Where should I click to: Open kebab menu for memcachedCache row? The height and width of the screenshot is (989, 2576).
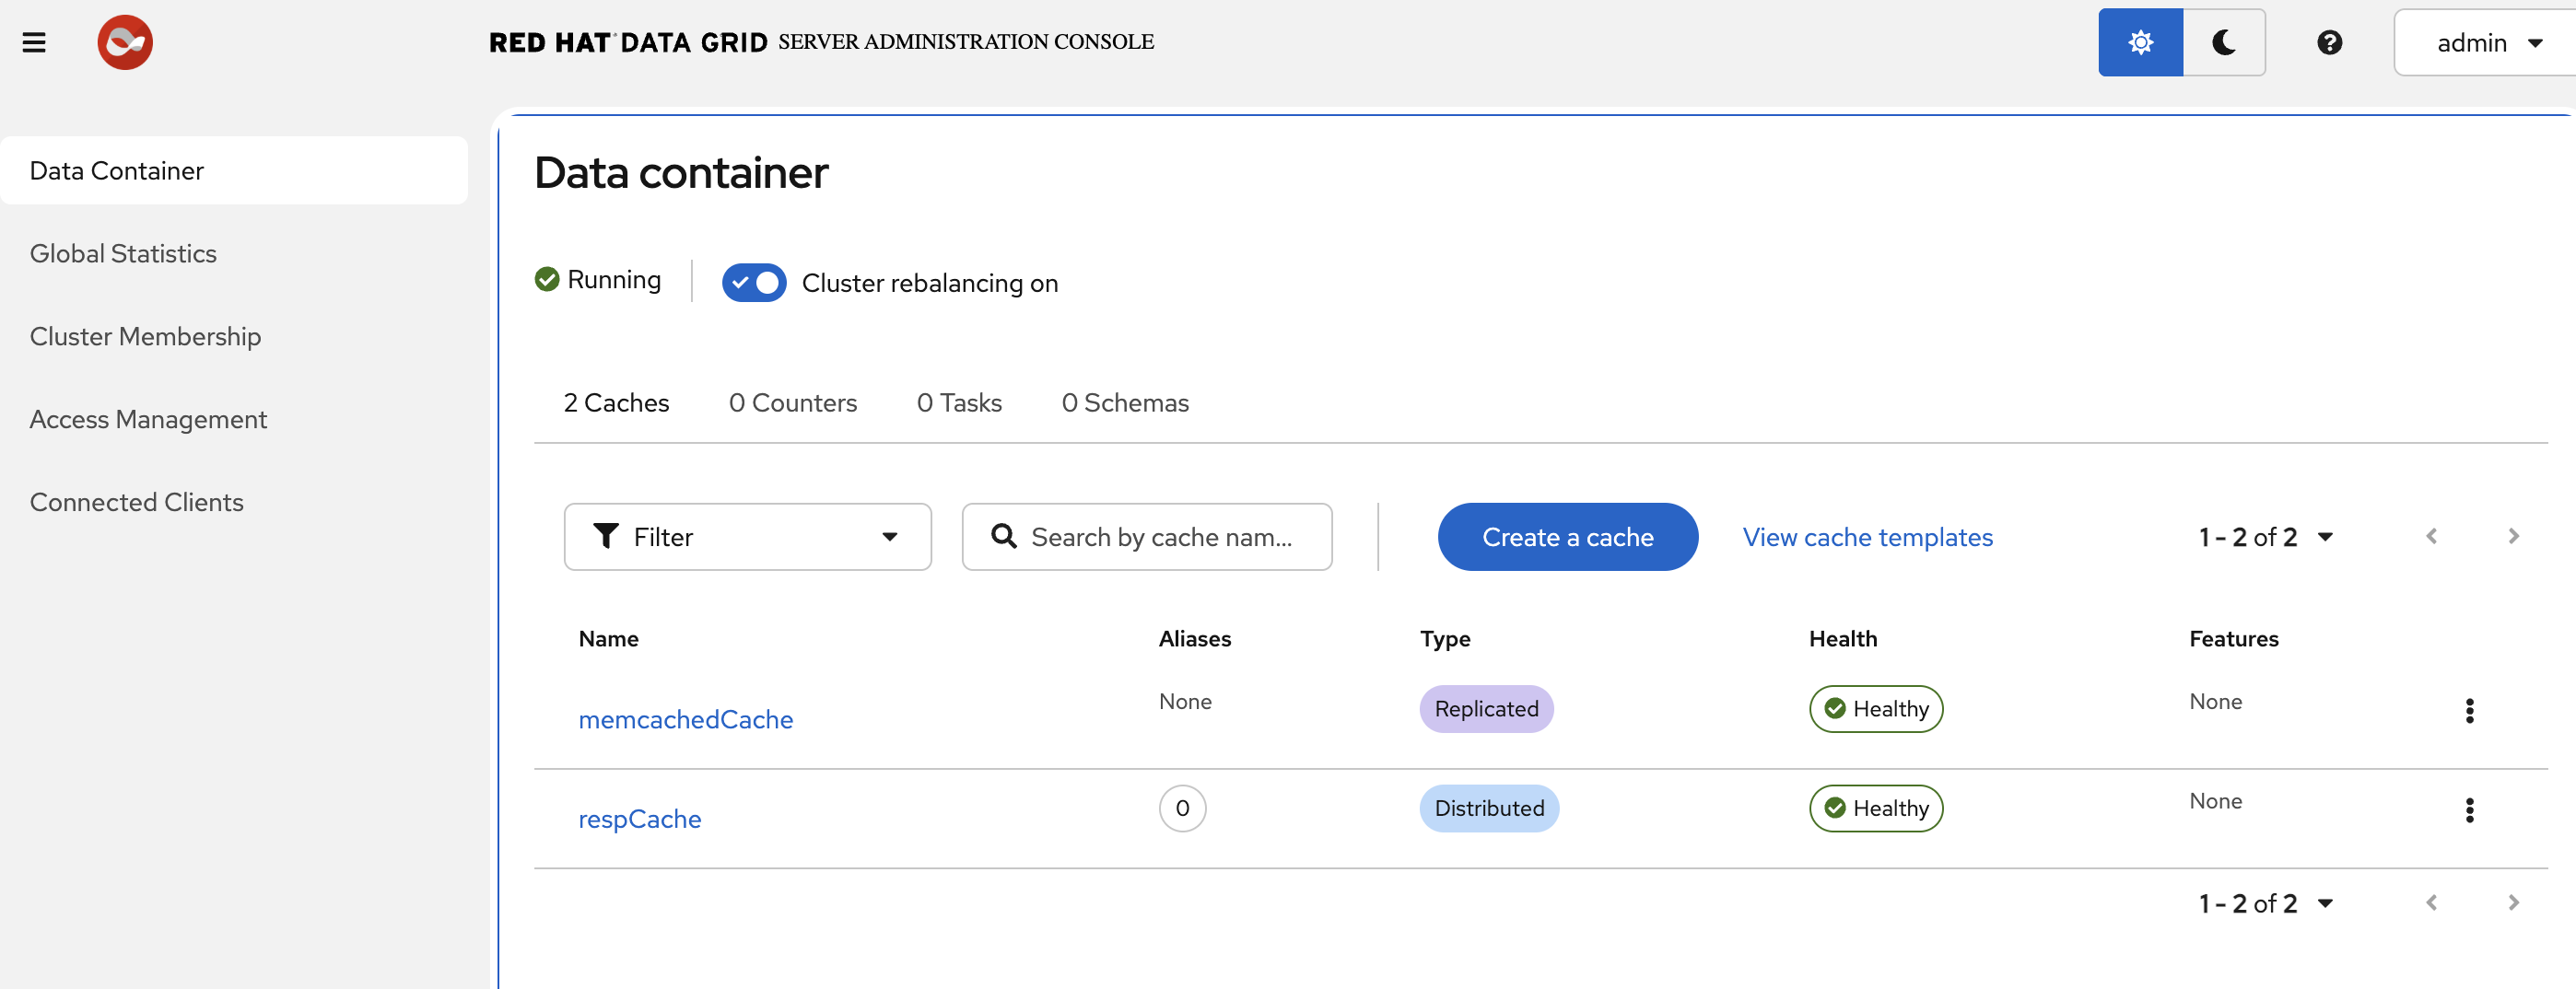pos(2469,711)
